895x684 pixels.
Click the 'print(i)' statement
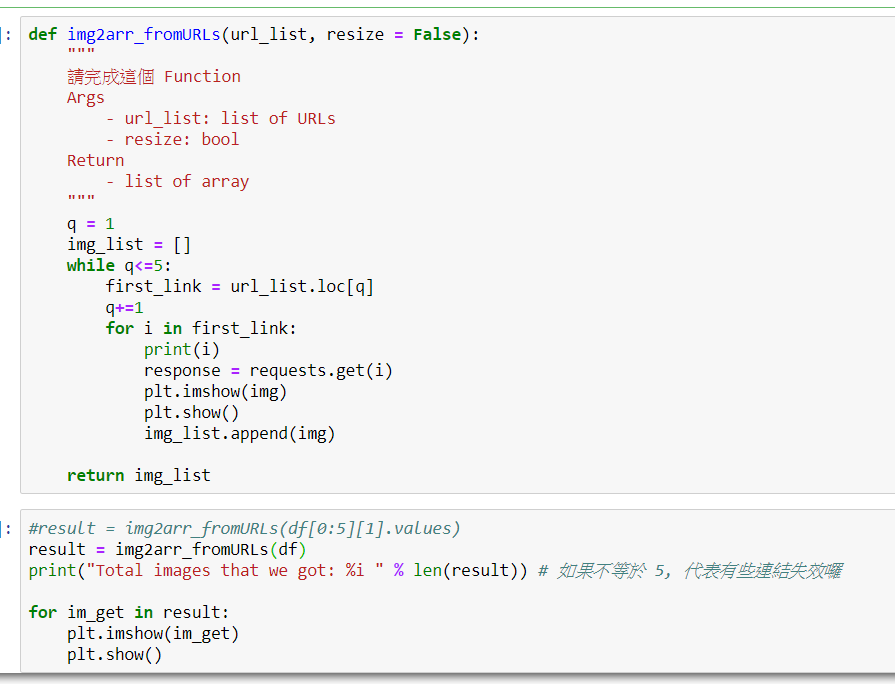[182, 349]
